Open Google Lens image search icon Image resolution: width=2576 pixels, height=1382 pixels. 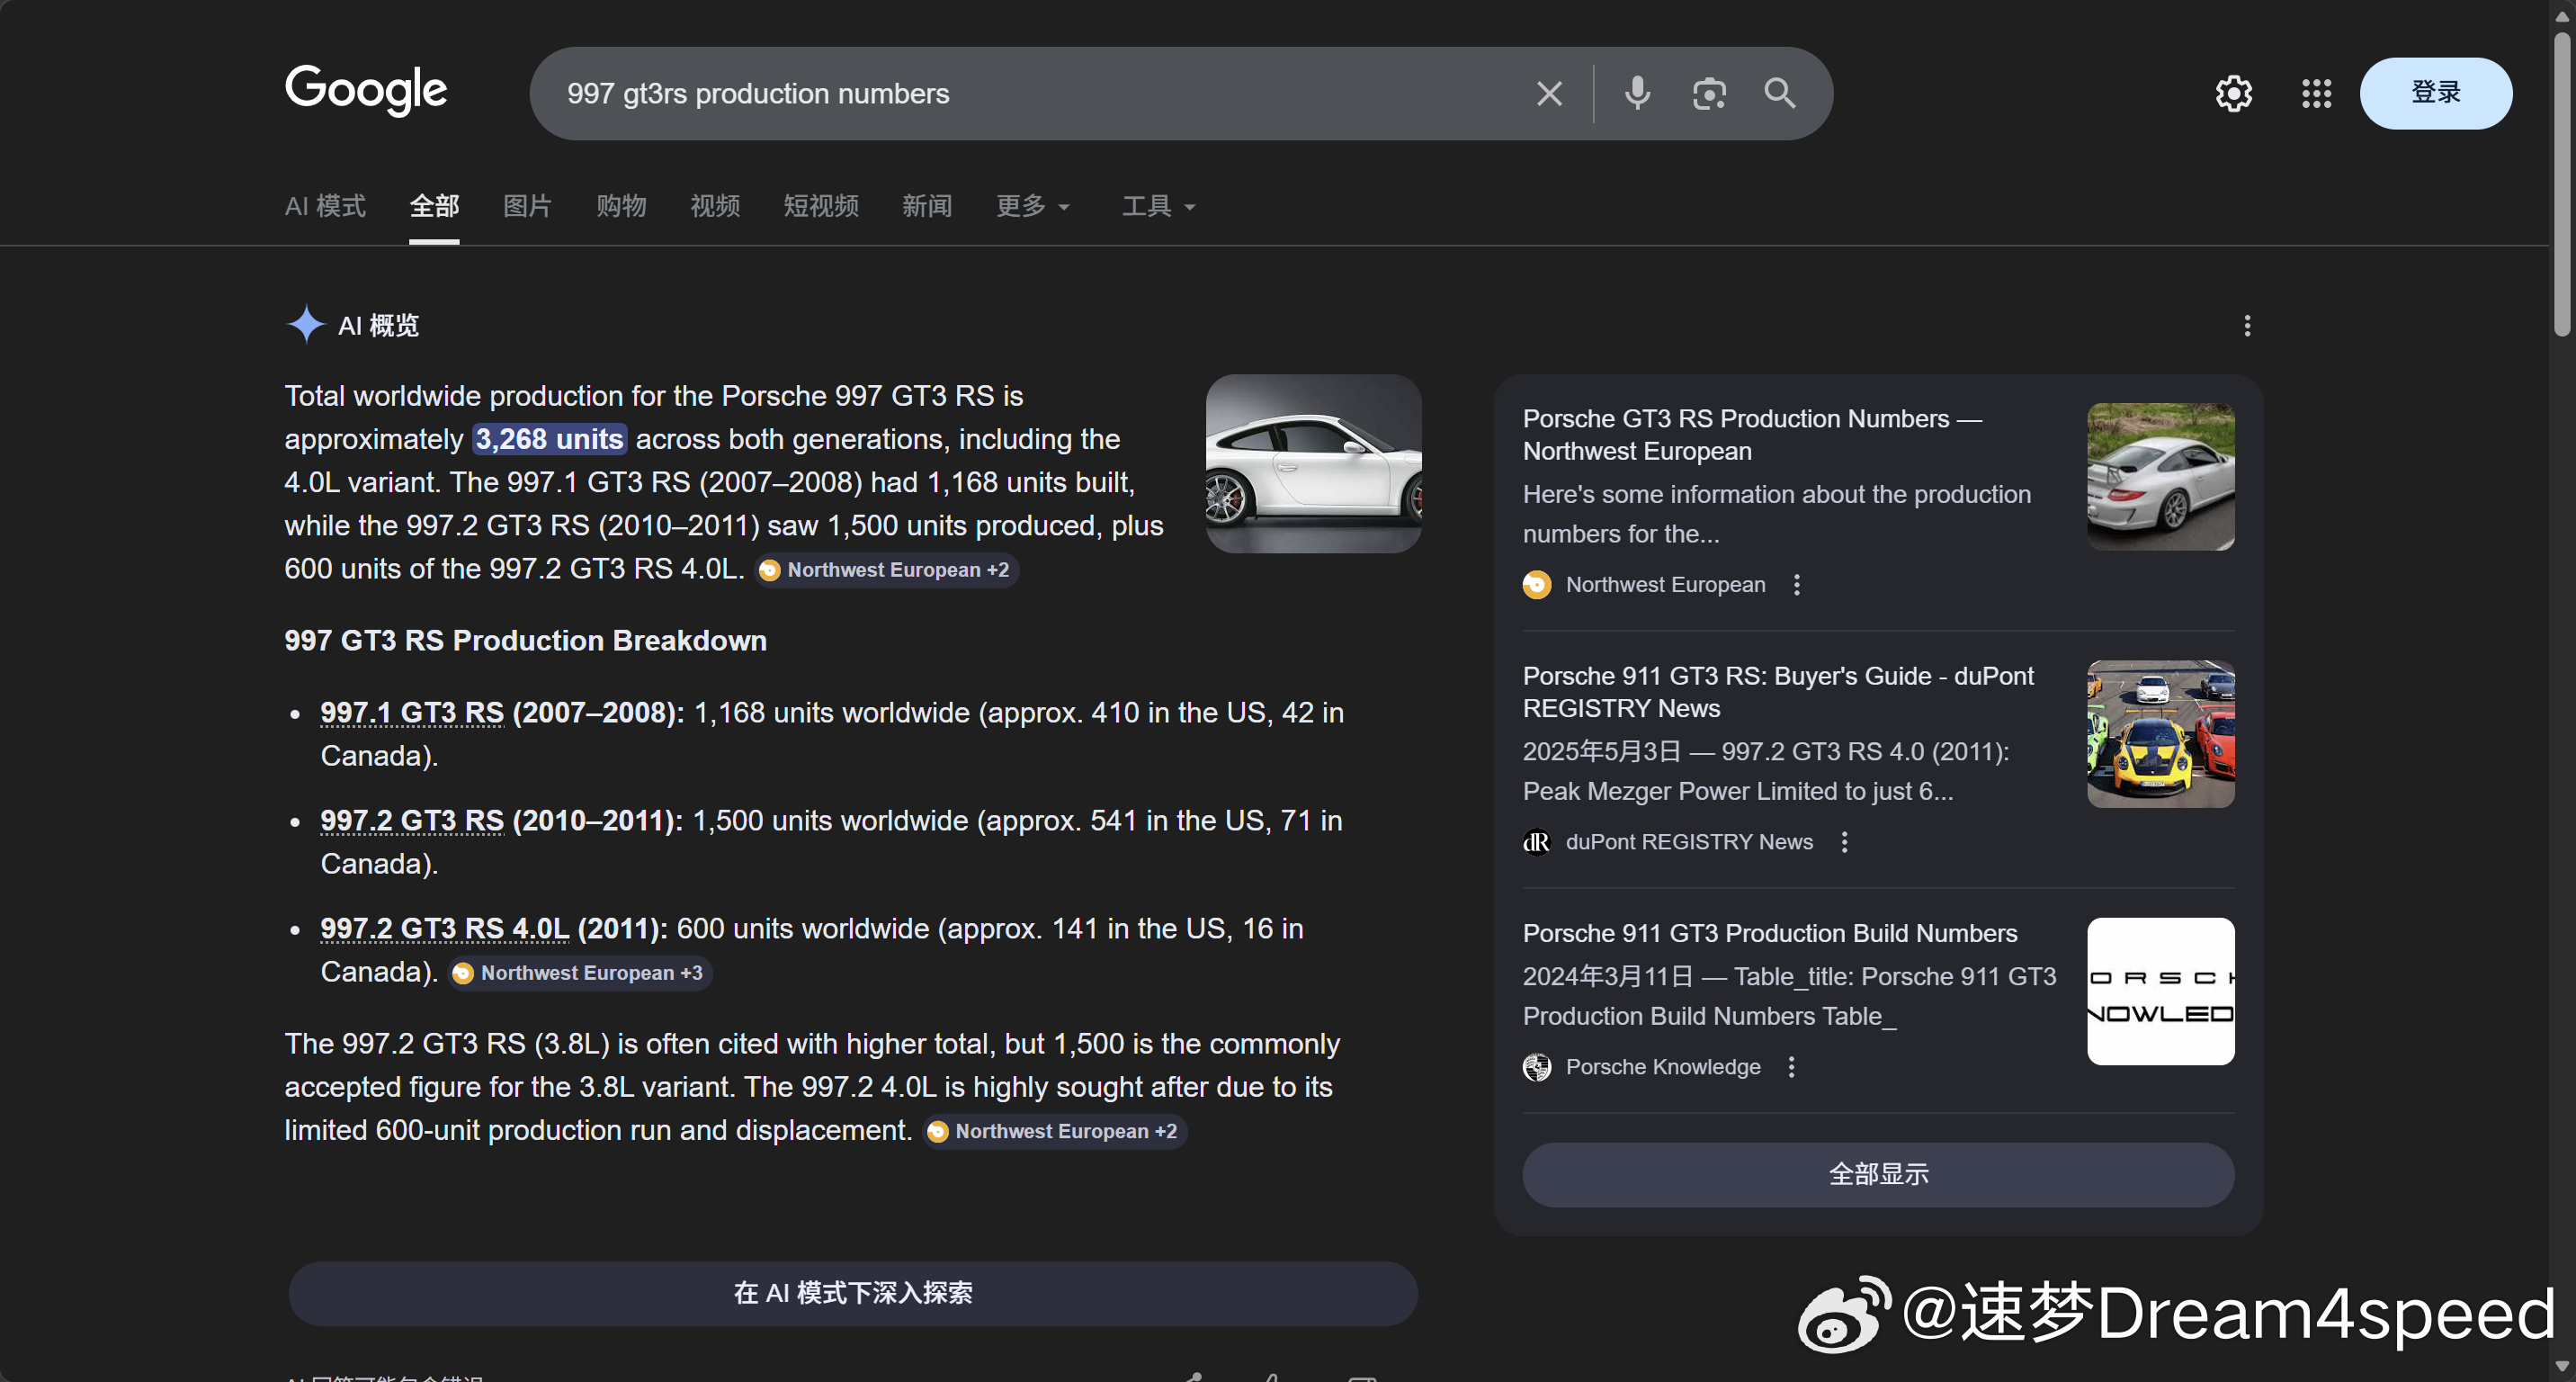pyautogui.click(x=1709, y=94)
